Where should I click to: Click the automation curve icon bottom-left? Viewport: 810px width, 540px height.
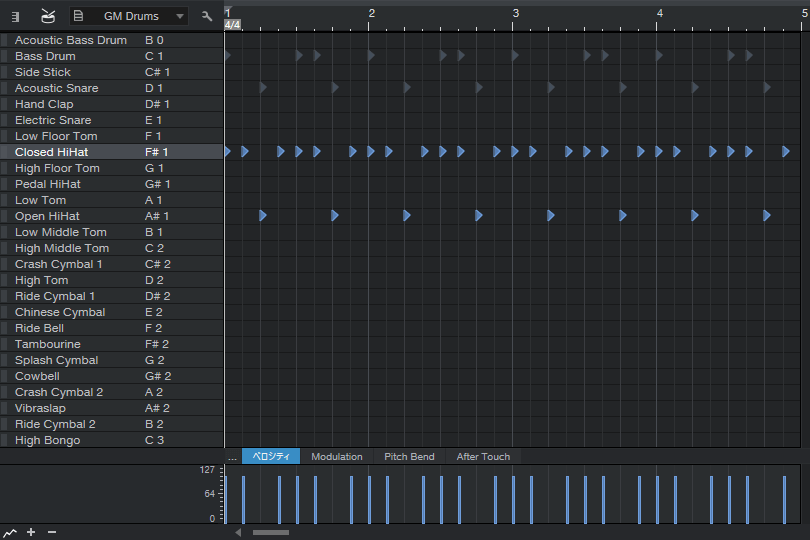click(10, 532)
